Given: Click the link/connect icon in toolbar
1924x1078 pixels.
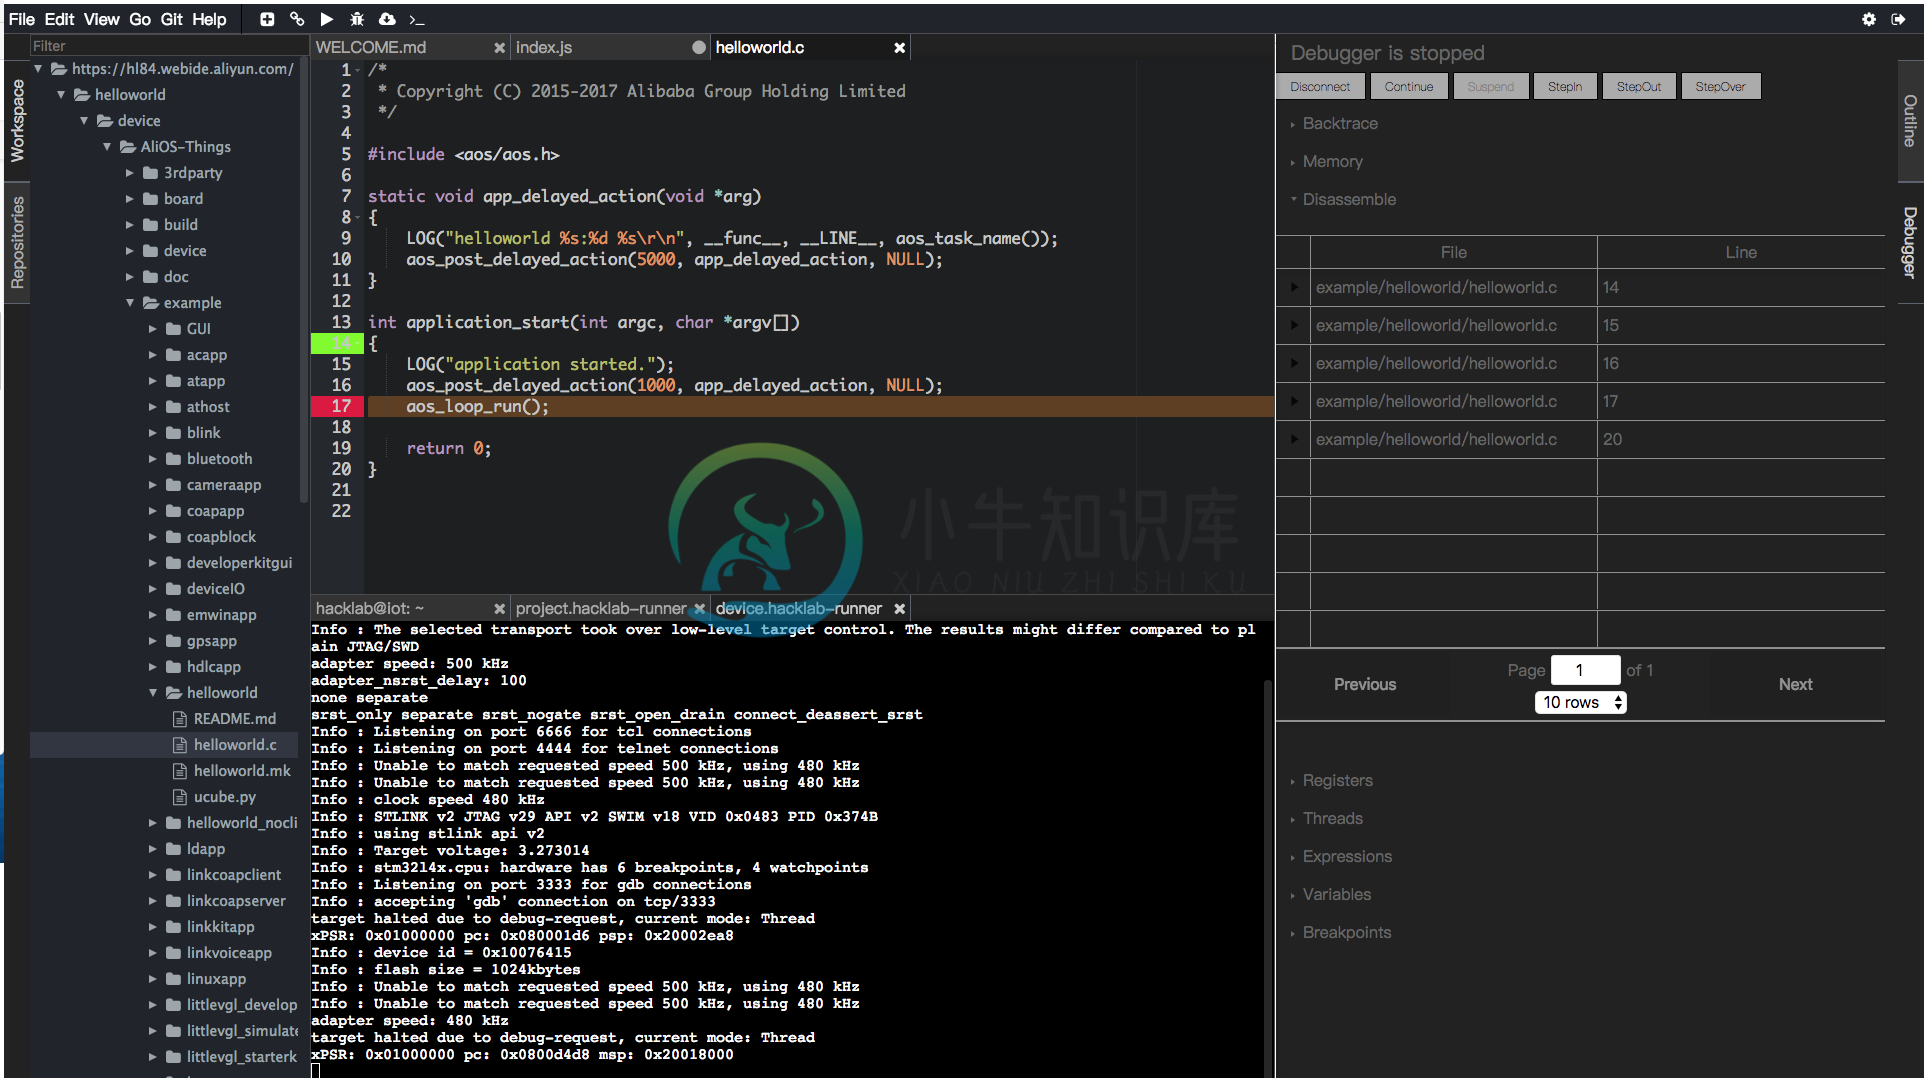Looking at the screenshot, I should pos(297,19).
